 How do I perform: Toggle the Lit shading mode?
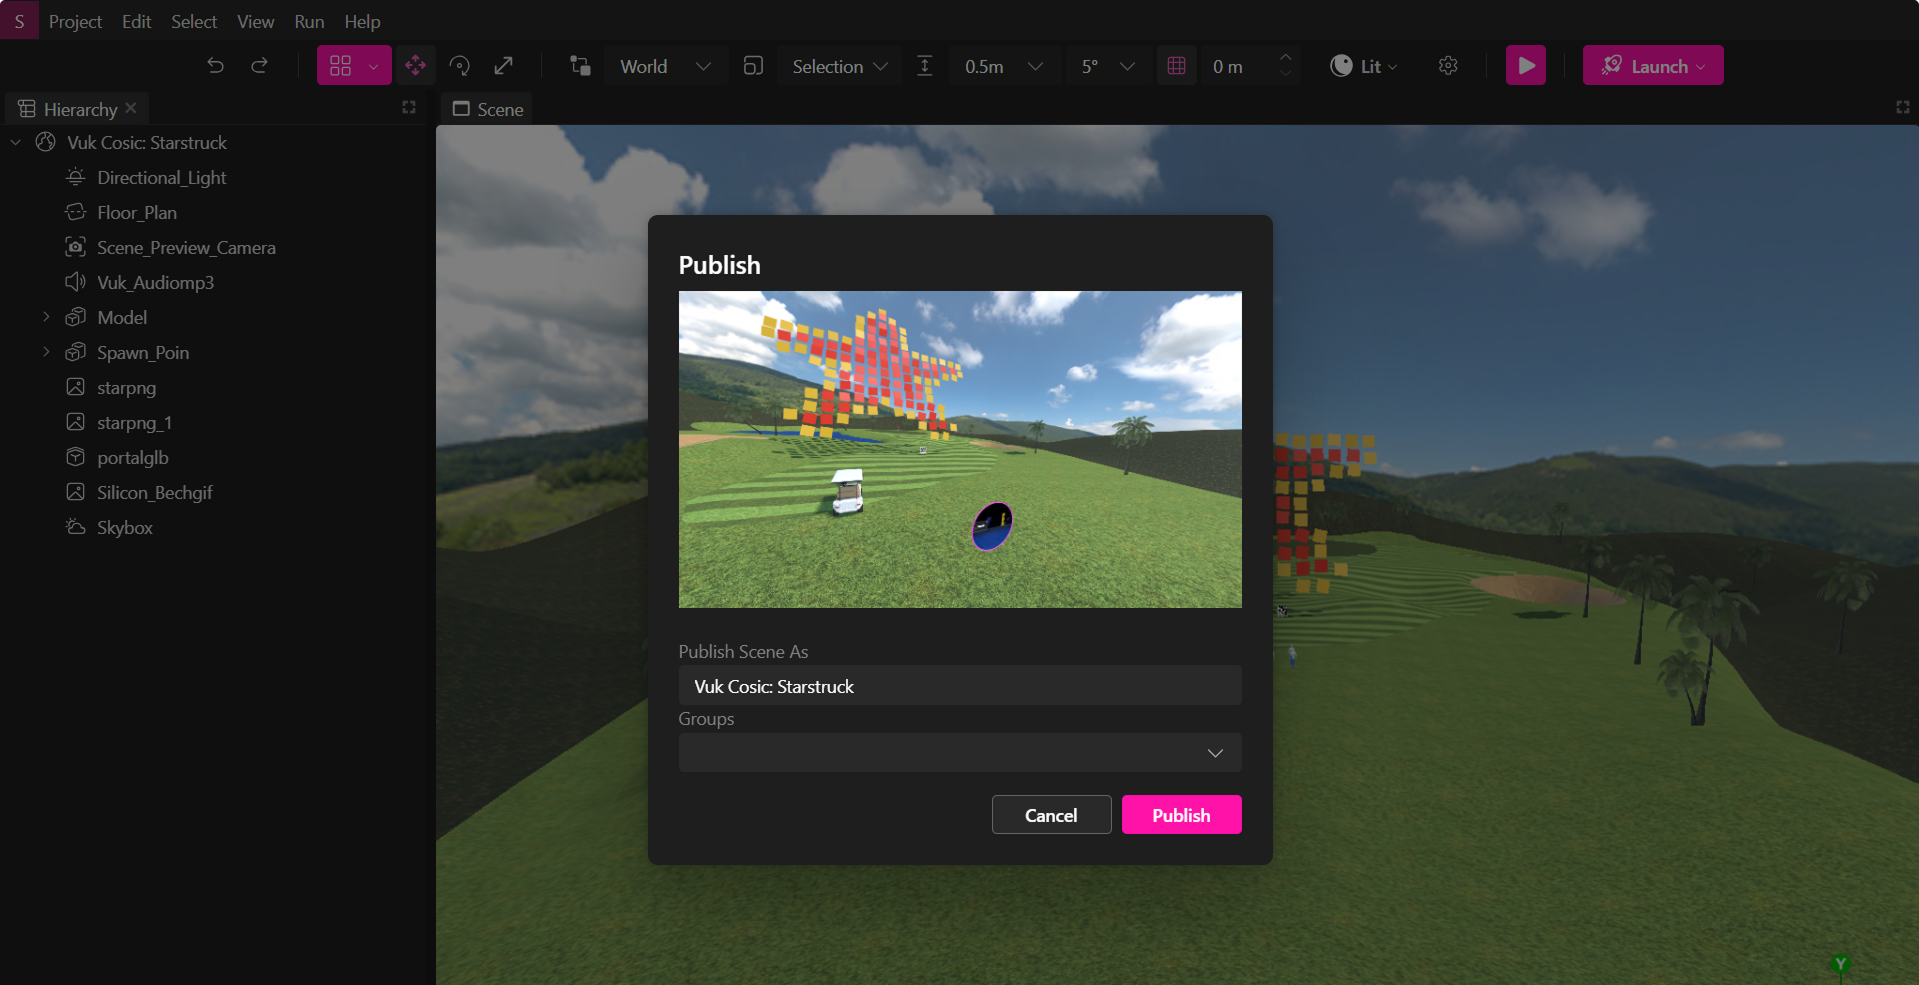pos(1363,66)
